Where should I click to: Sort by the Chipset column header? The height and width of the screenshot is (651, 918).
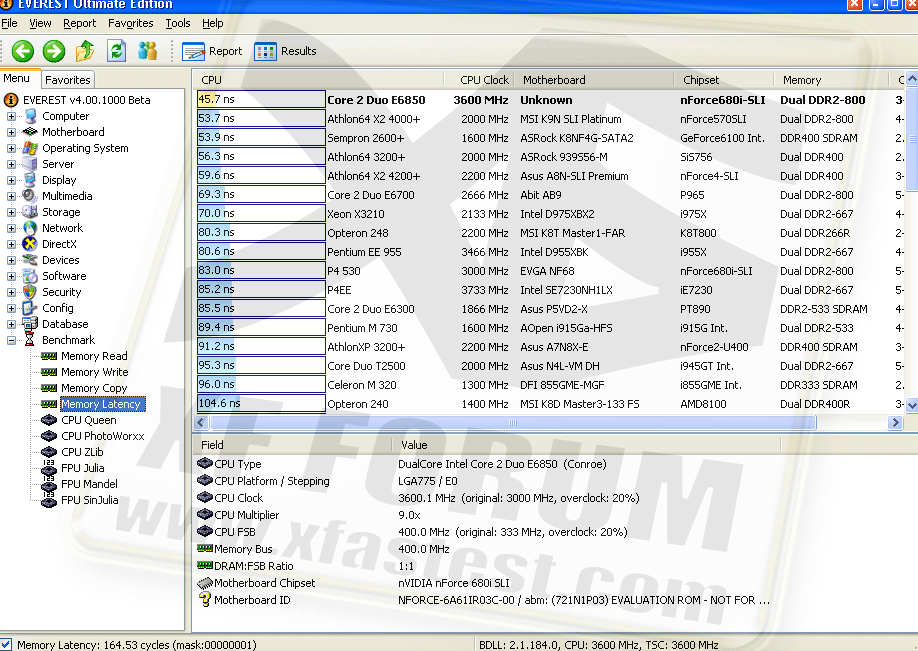point(724,80)
